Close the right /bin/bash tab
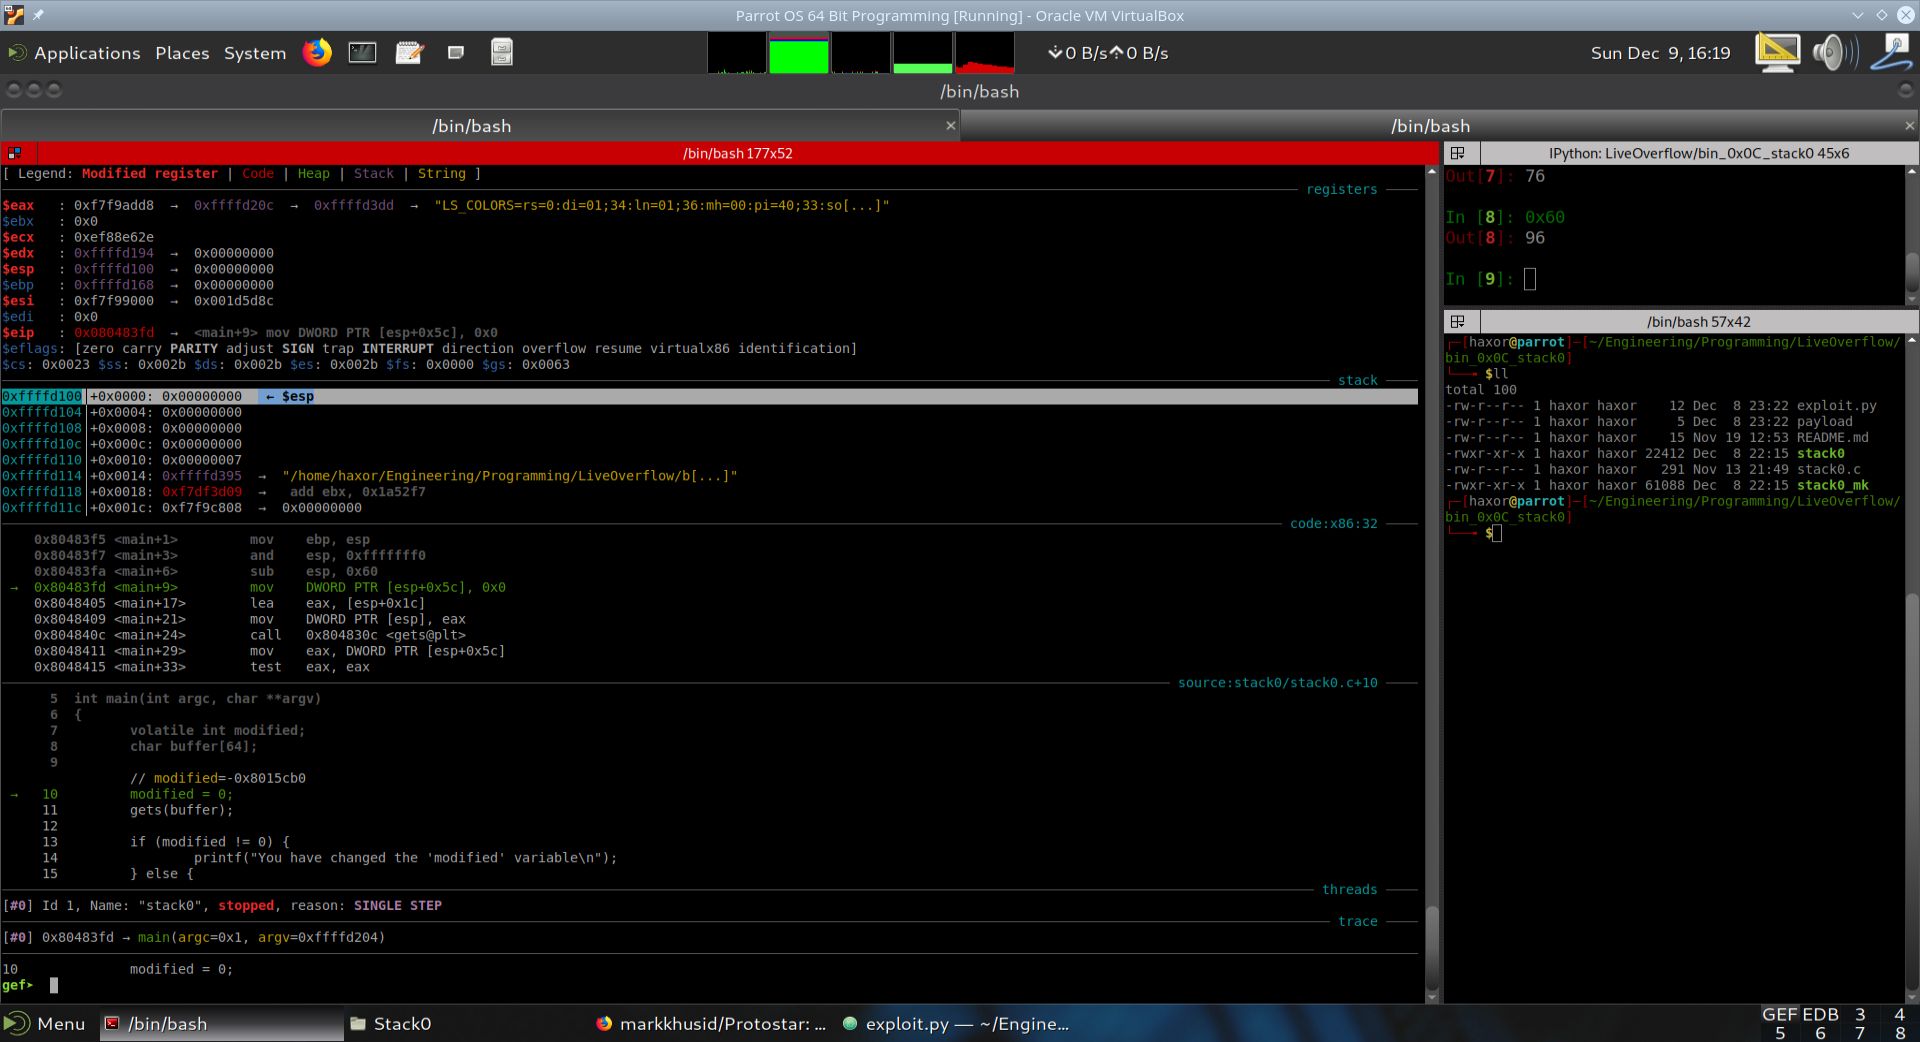Viewport: 1920px width, 1042px height. [x=1909, y=126]
